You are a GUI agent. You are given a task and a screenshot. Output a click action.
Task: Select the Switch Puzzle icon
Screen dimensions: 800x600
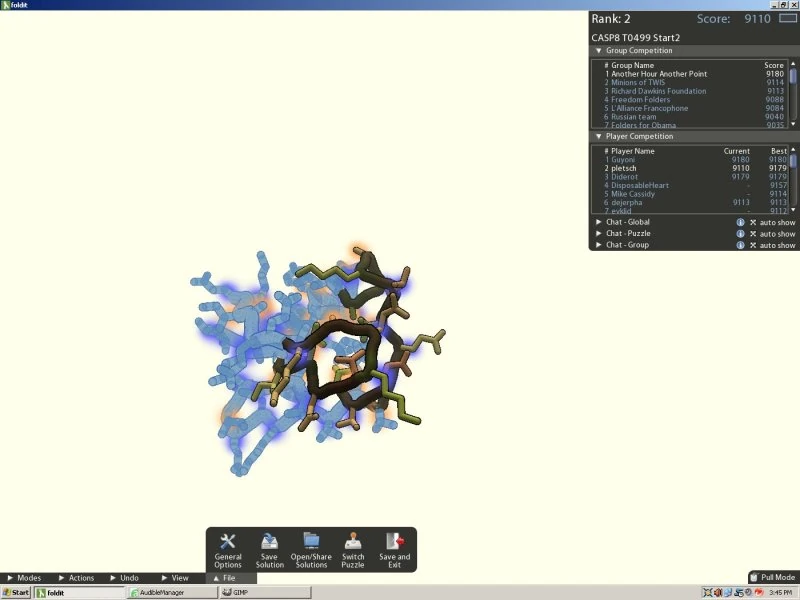tap(353, 541)
